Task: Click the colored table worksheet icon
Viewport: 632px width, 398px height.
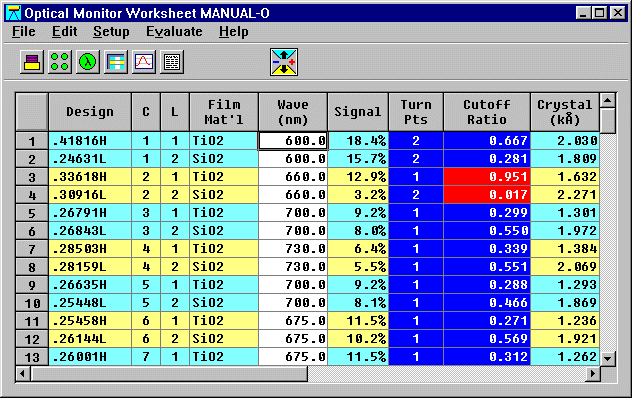Action: tap(116, 62)
